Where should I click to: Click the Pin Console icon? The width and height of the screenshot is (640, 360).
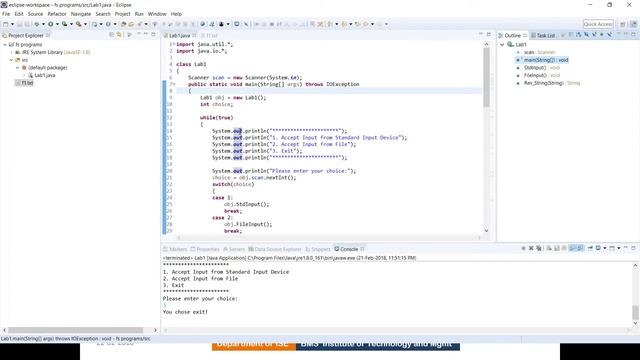(x=590, y=248)
